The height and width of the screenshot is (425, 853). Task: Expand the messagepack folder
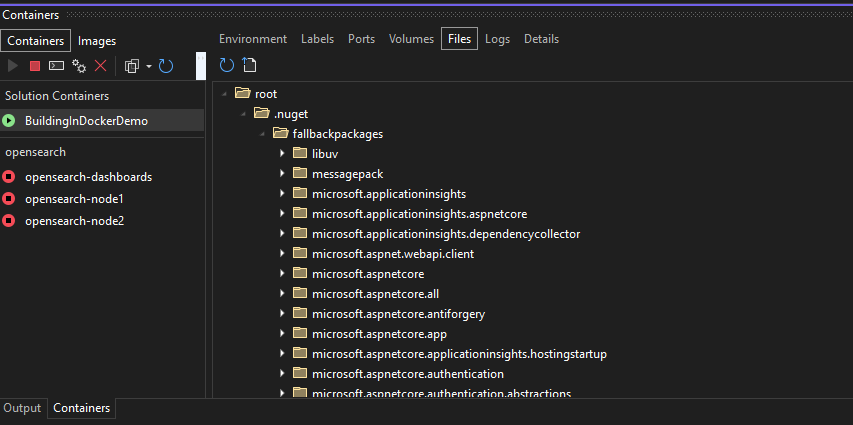tap(282, 174)
